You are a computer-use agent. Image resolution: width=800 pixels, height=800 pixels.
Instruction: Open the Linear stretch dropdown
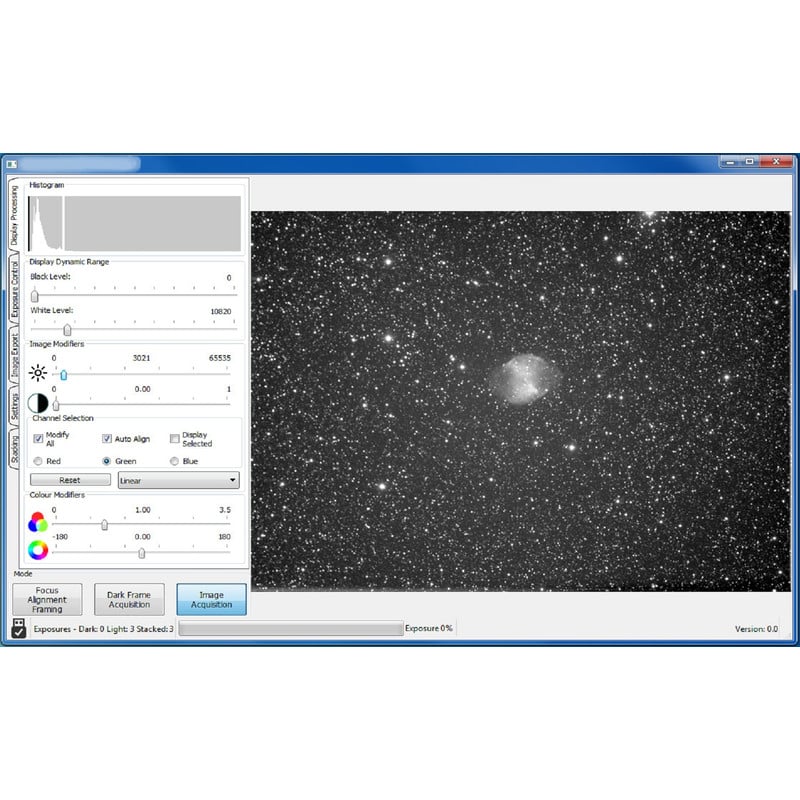[x=179, y=480]
